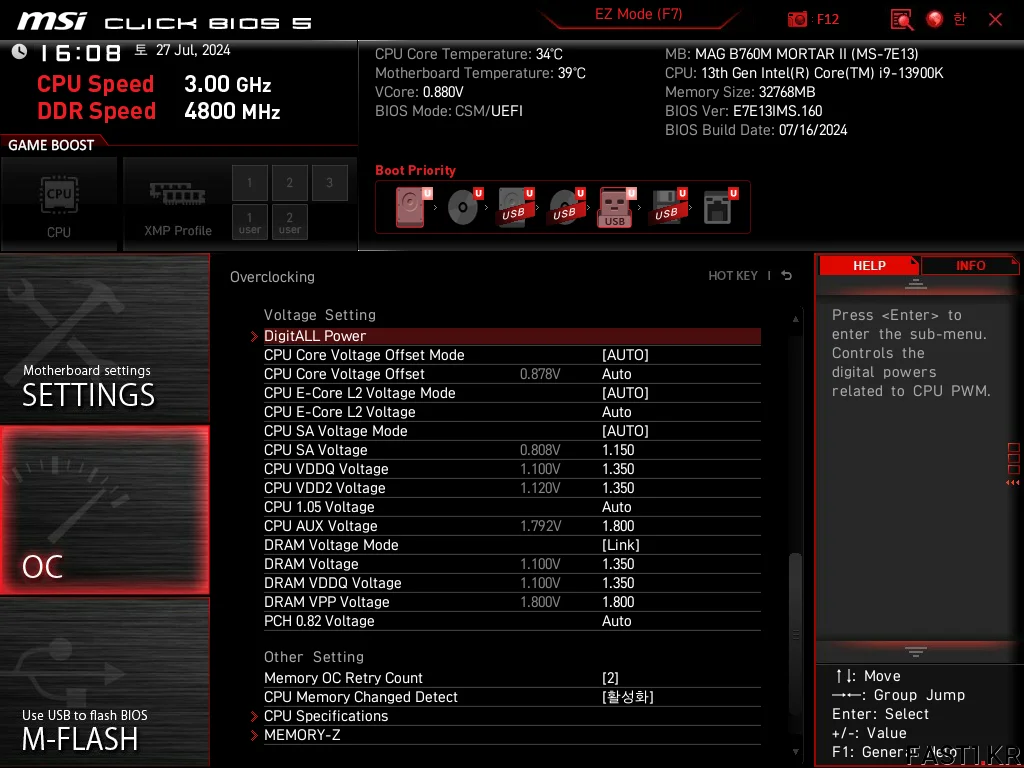
Task: Select the network boot device icon
Action: (x=719, y=207)
